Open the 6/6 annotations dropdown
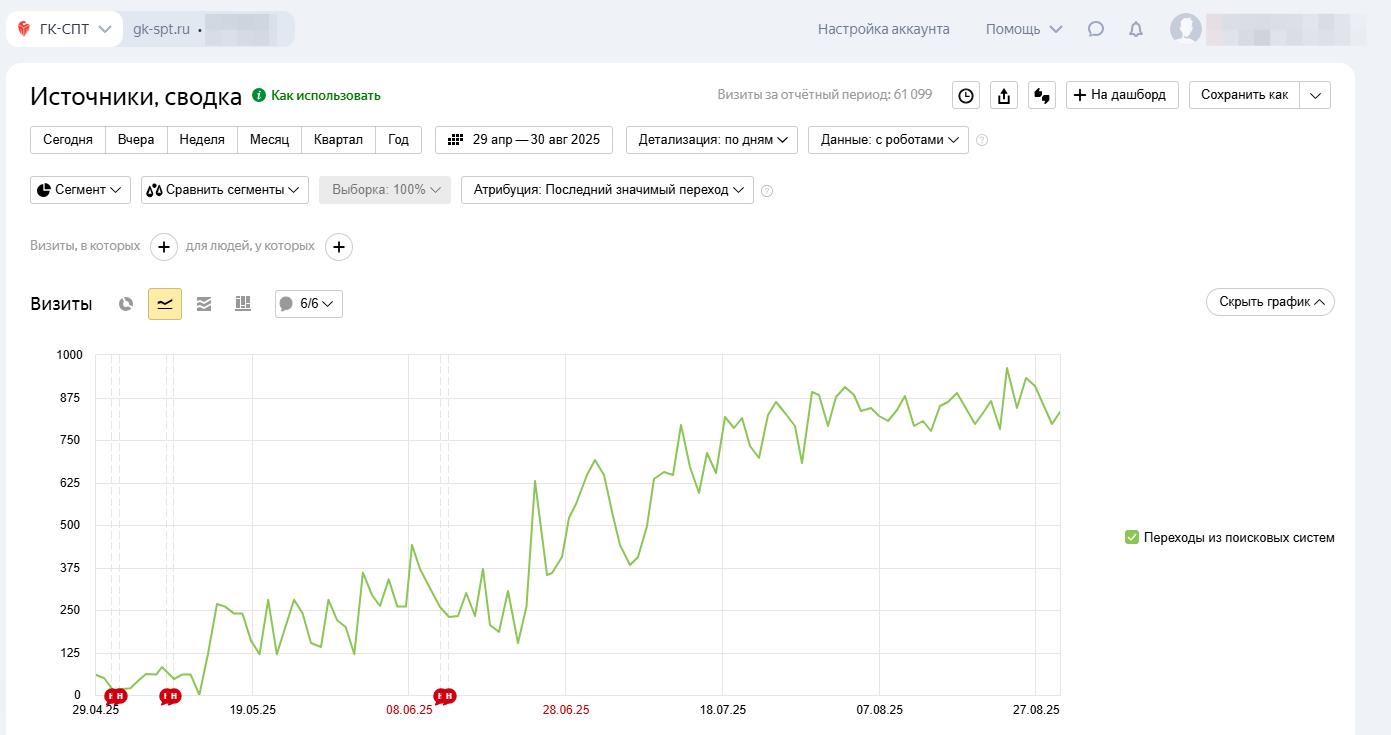The width and height of the screenshot is (1391, 735). coord(309,304)
